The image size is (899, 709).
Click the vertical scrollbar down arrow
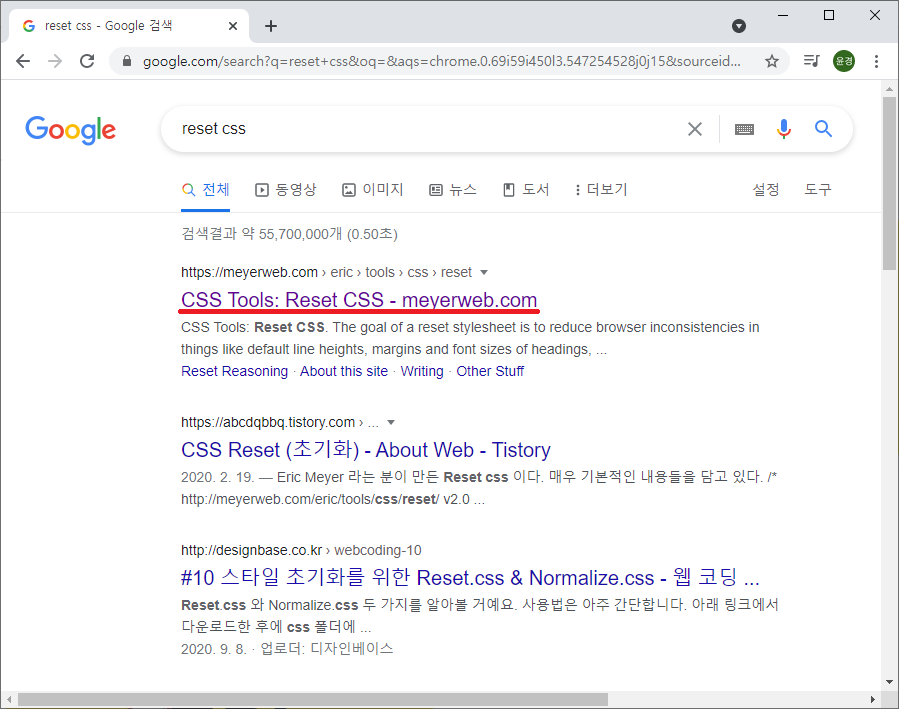click(x=889, y=682)
